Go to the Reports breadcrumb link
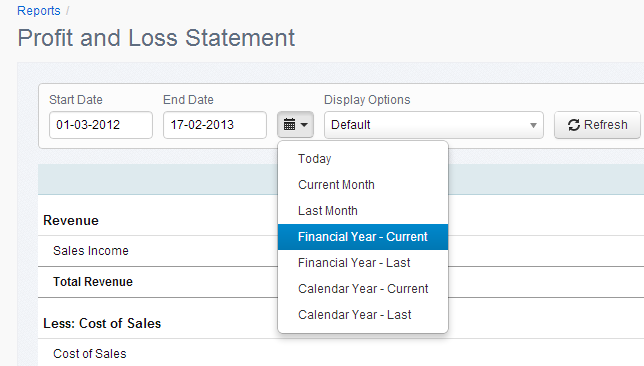This screenshot has width=644, height=366. pyautogui.click(x=39, y=11)
